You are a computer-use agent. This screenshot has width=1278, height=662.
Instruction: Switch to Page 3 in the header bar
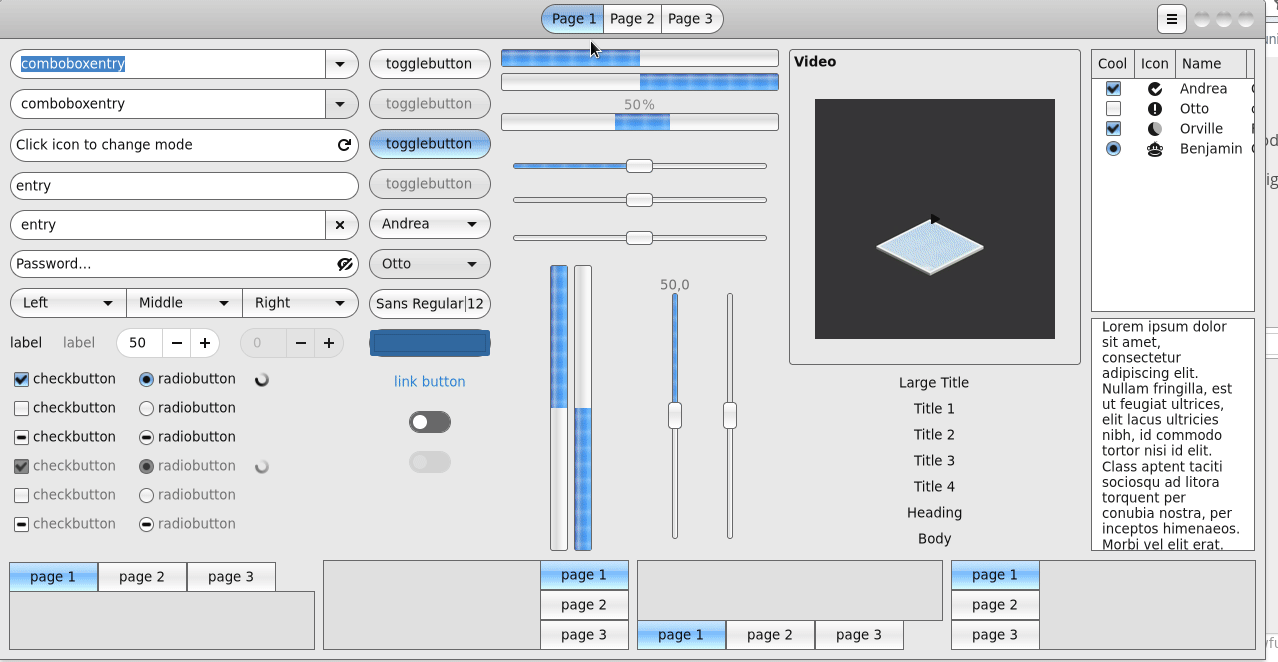pyautogui.click(x=691, y=19)
